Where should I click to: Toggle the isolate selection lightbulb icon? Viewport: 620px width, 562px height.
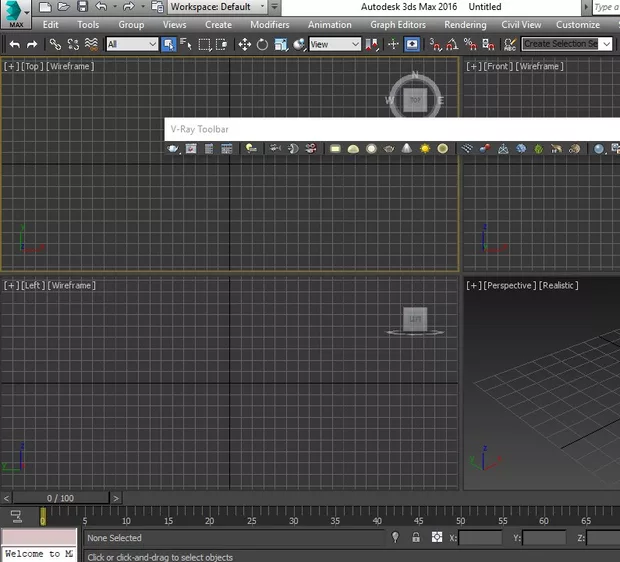click(x=395, y=538)
